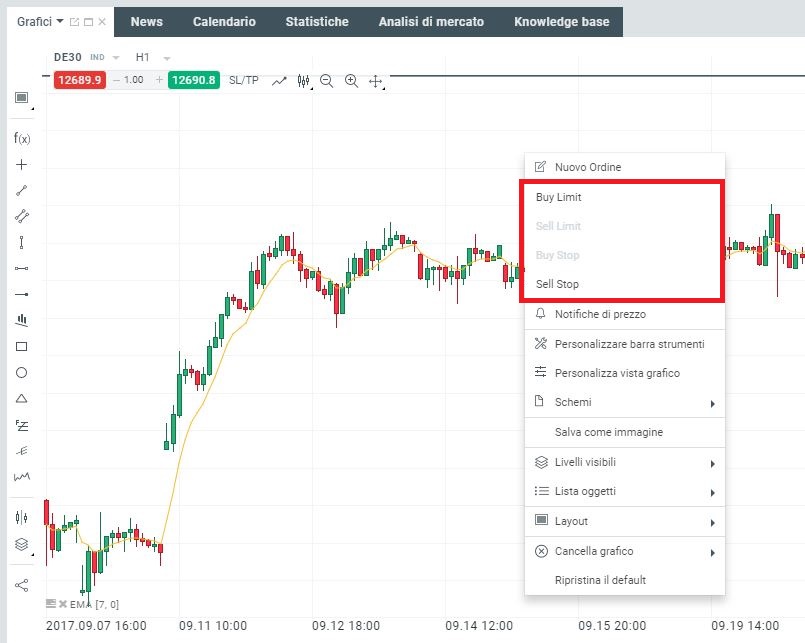Click the red sell price 12689.9 button
Screen dimensions: 805x643
coord(79,80)
